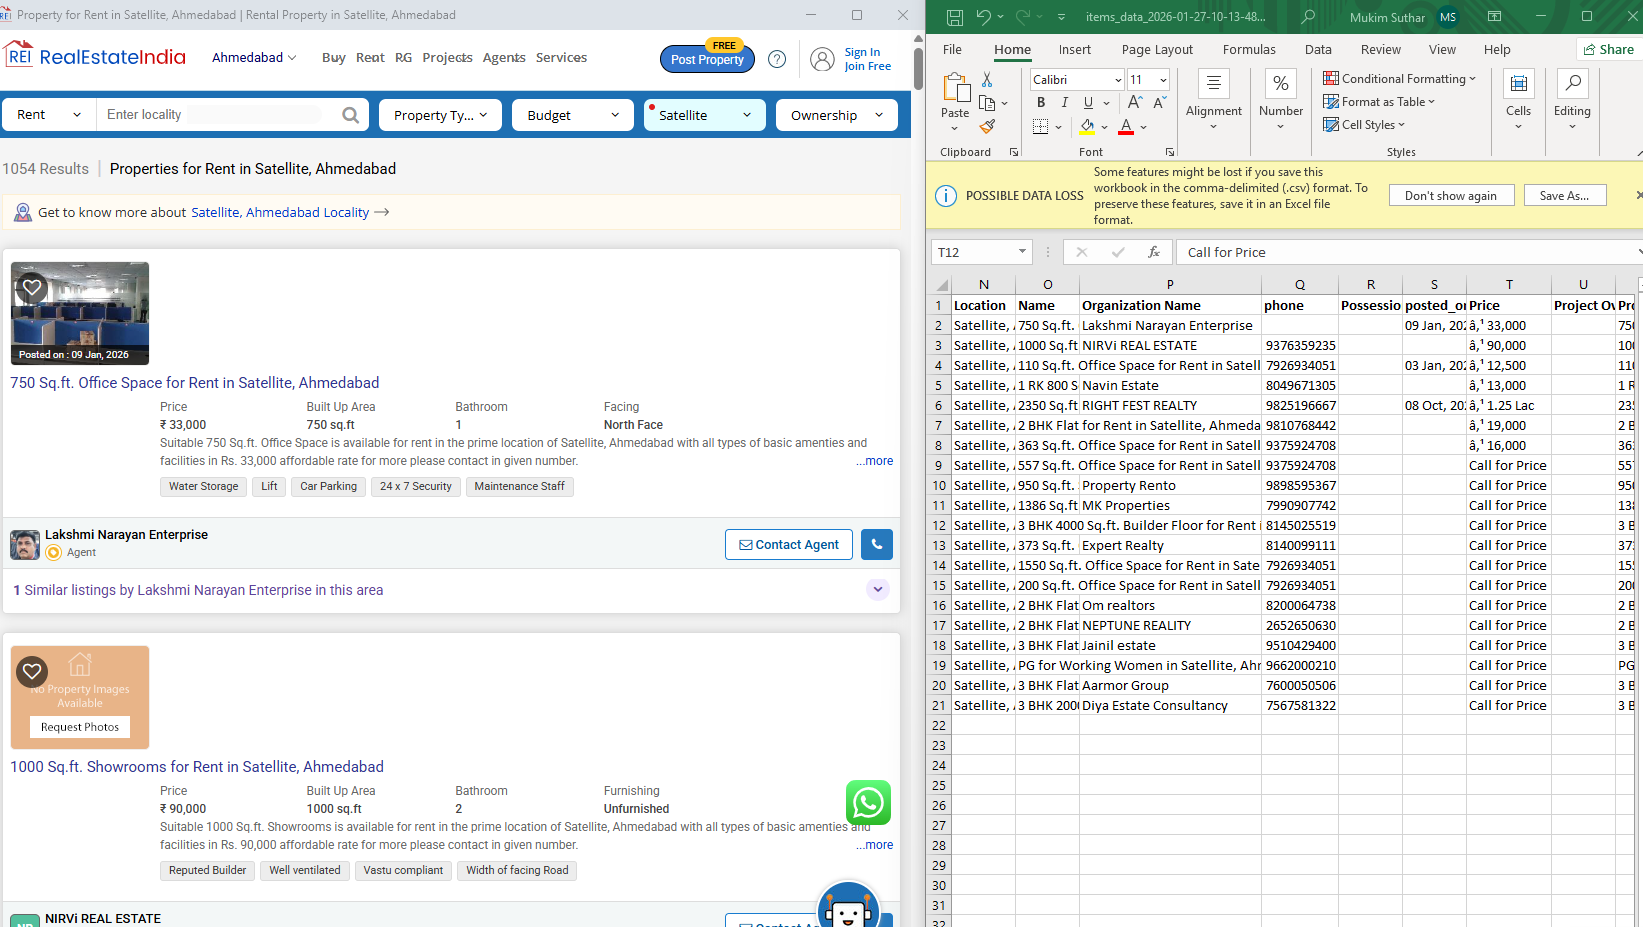Open the Conditional Formatting tool

pyautogui.click(x=1399, y=78)
